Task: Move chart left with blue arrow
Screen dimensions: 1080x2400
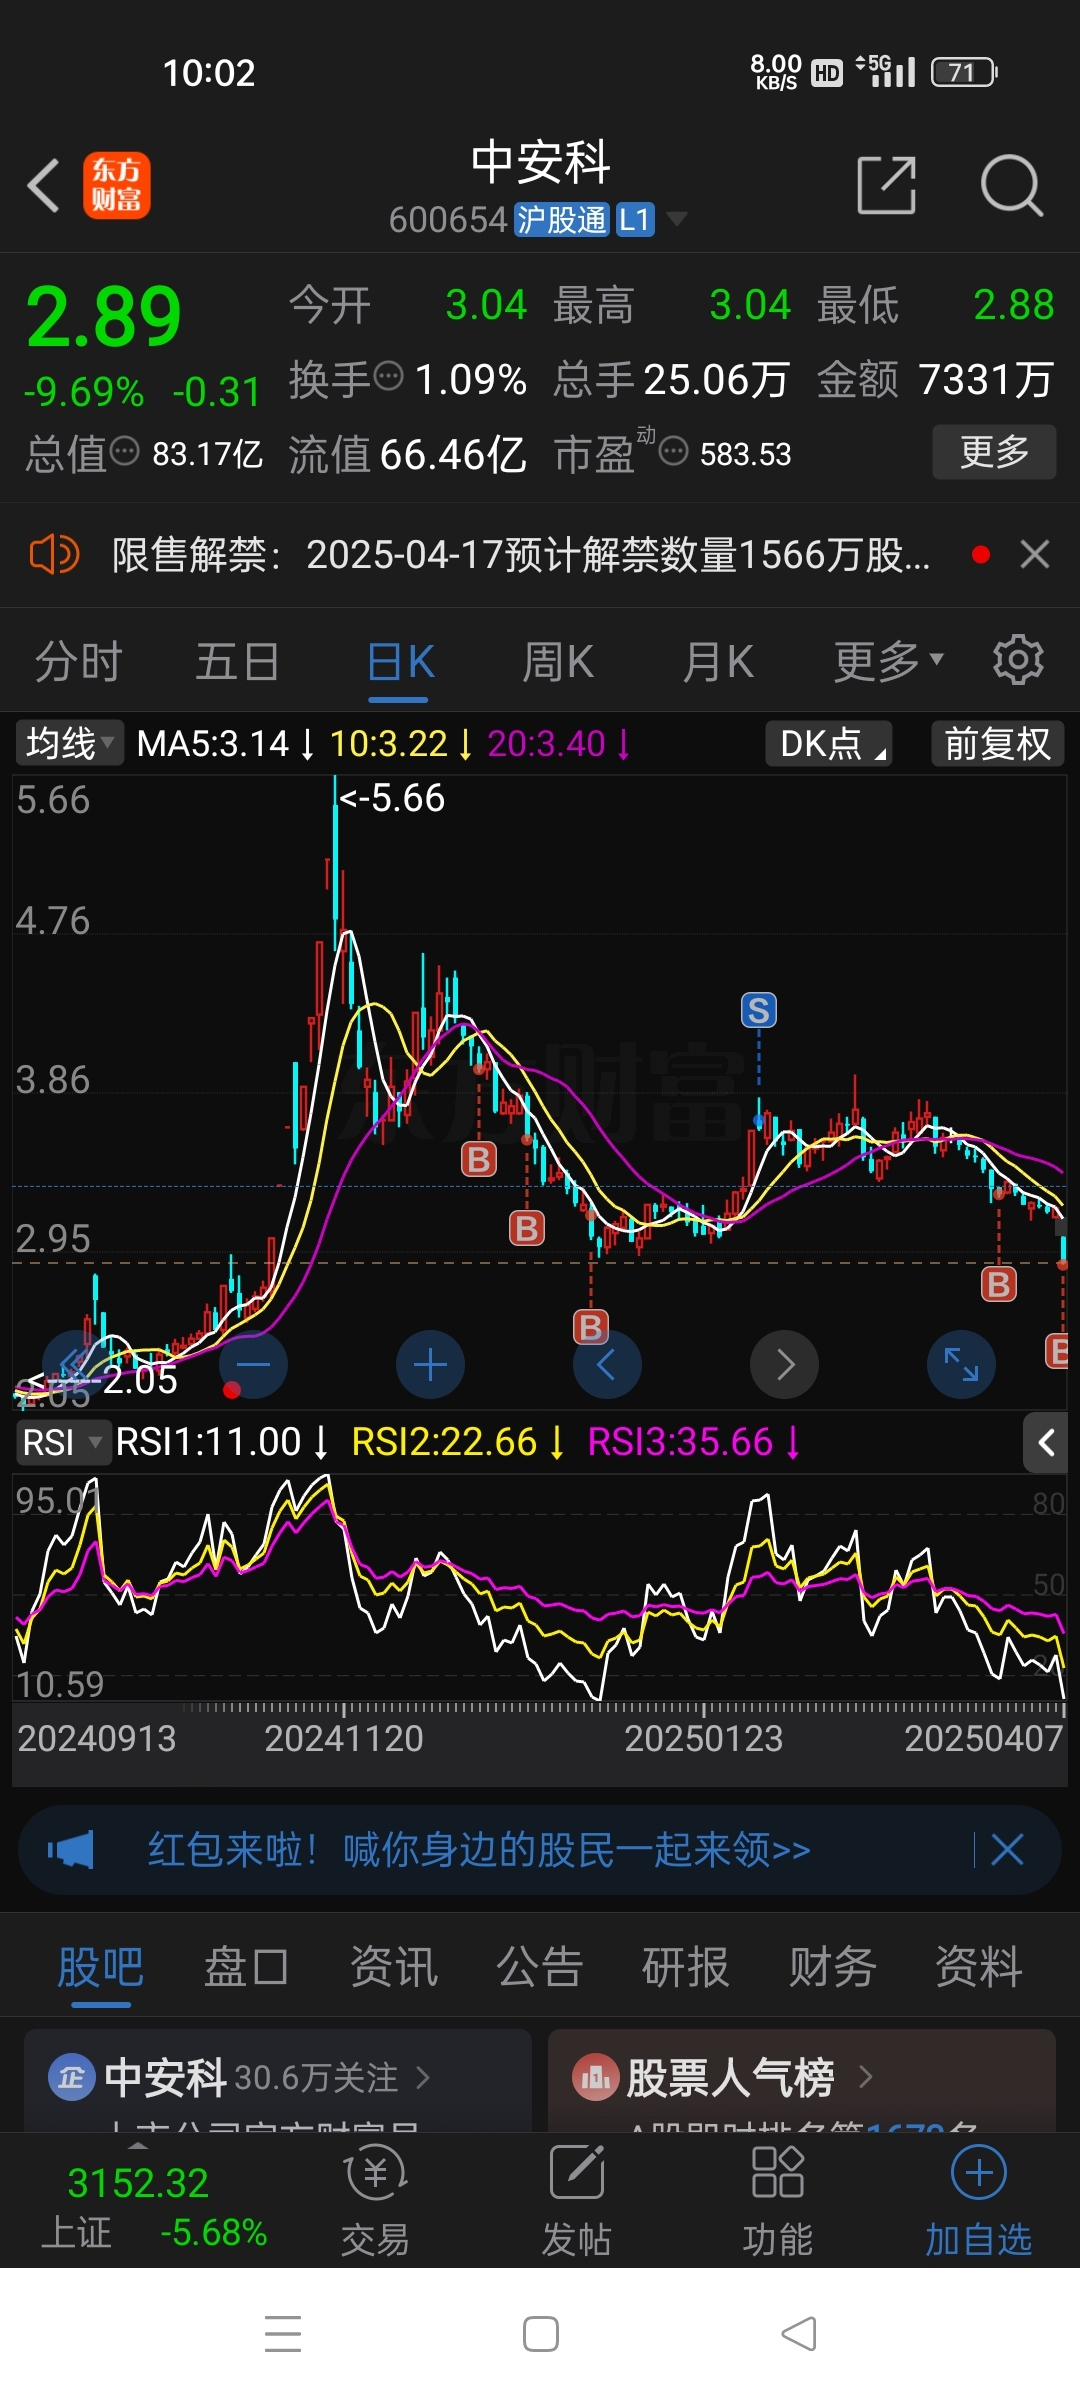Action: click(x=607, y=1364)
